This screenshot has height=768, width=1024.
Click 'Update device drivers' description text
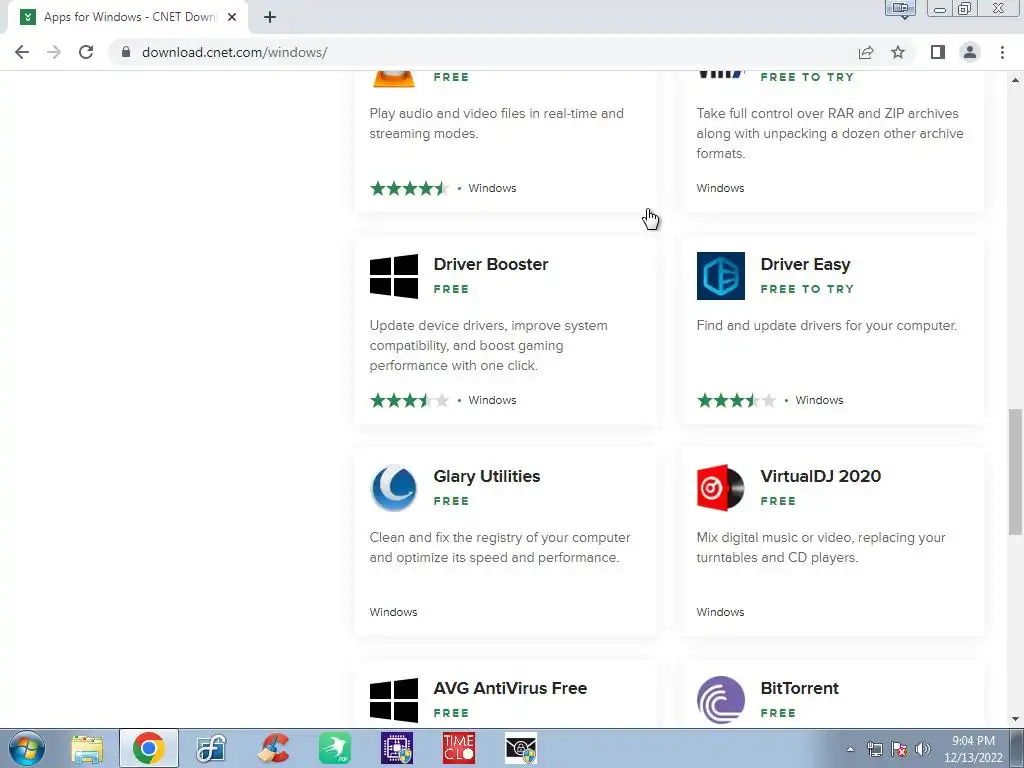coord(488,345)
